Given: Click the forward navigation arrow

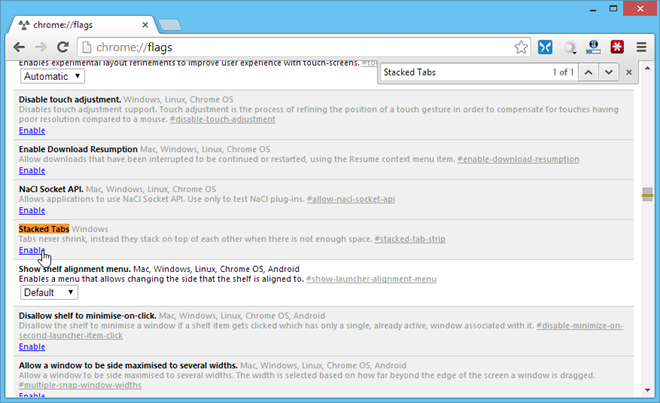Looking at the screenshot, I should [x=39, y=47].
